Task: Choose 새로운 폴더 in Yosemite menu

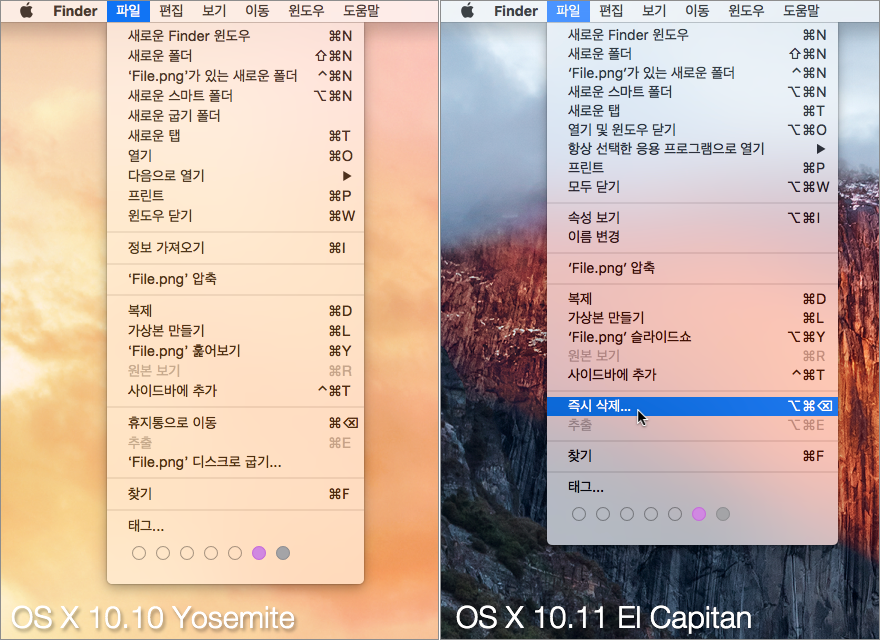Action: point(235,56)
